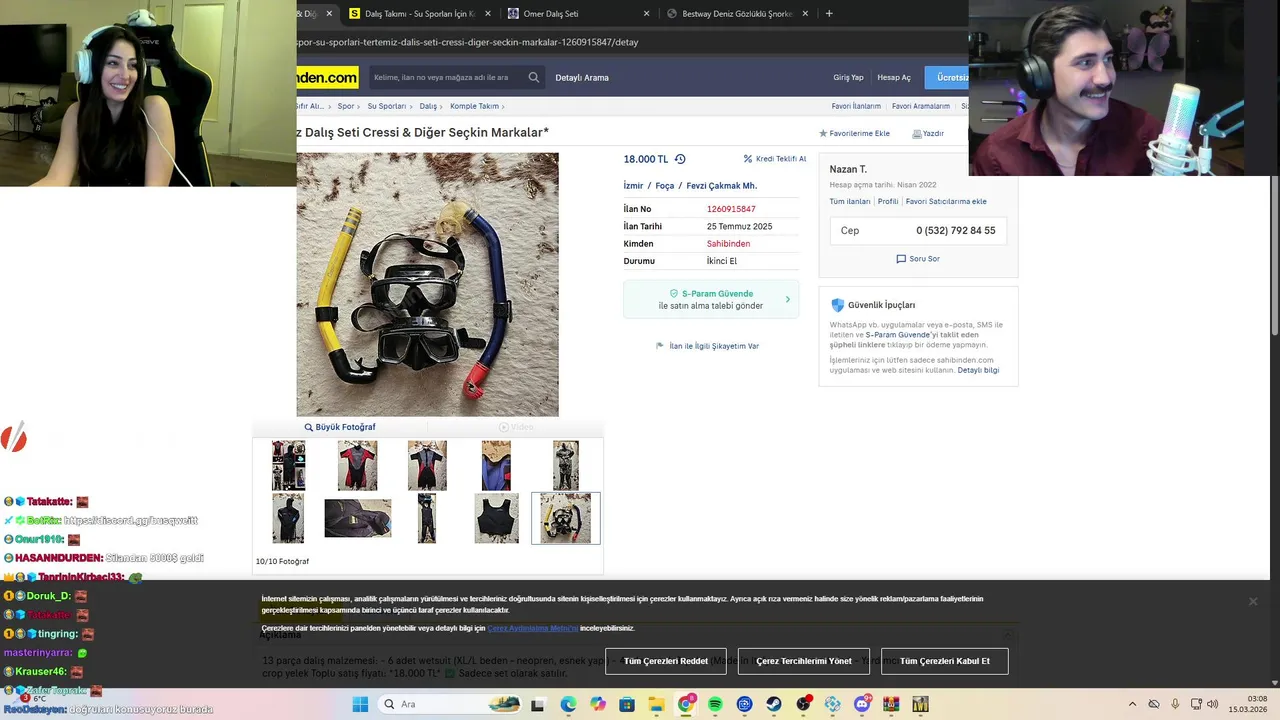Screen dimensions: 1280x720
Task: Close the Omer Dalış Seti tab
Action: pyautogui.click(x=646, y=14)
